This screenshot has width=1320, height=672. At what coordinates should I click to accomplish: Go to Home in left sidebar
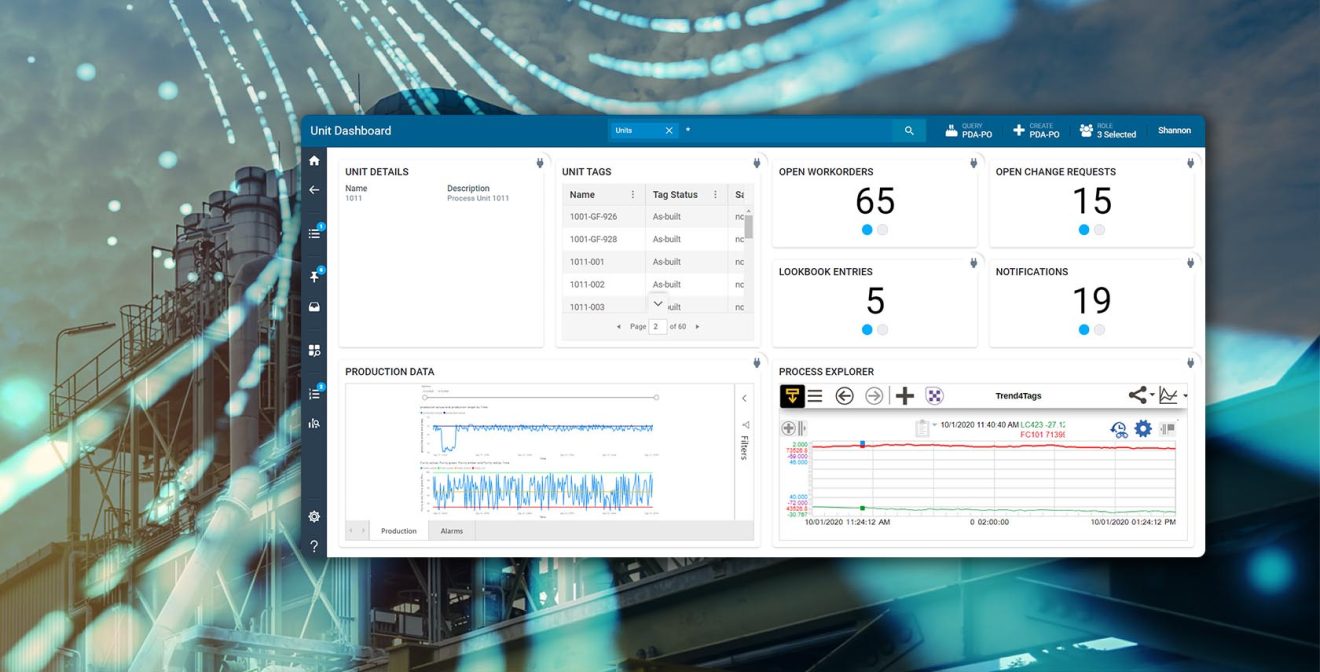314,161
